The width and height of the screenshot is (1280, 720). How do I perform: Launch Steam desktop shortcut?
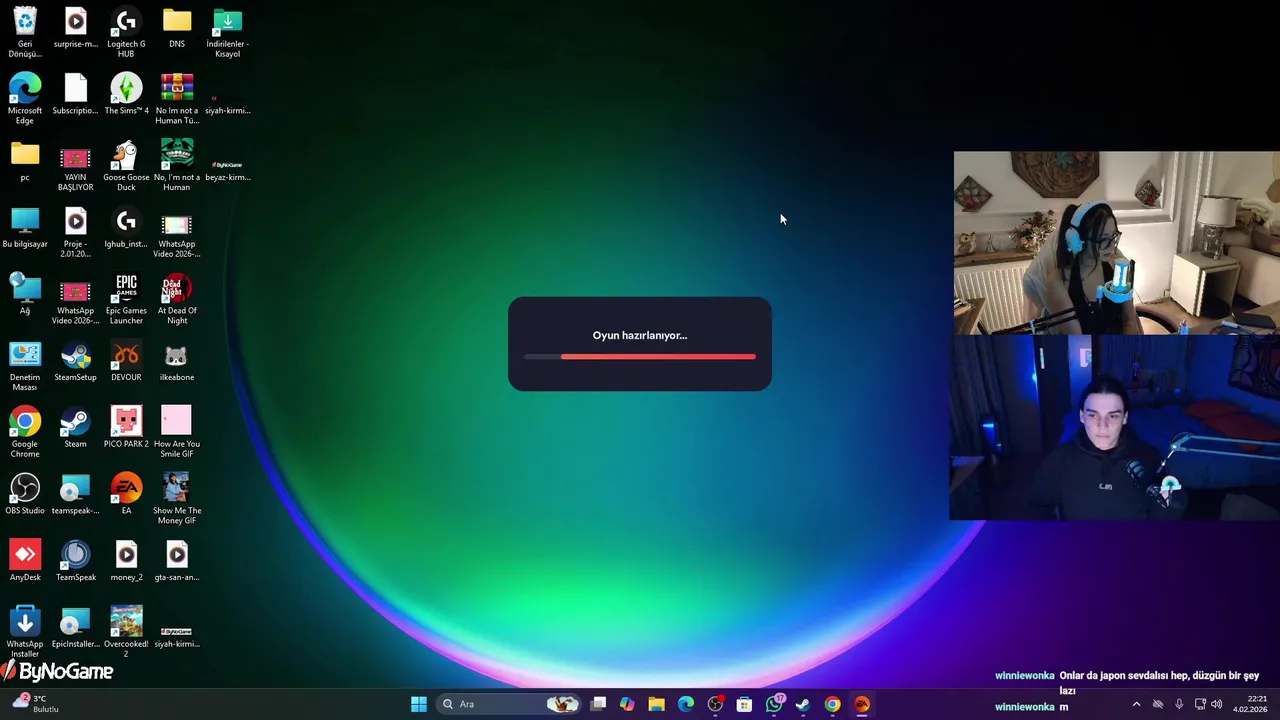click(76, 429)
